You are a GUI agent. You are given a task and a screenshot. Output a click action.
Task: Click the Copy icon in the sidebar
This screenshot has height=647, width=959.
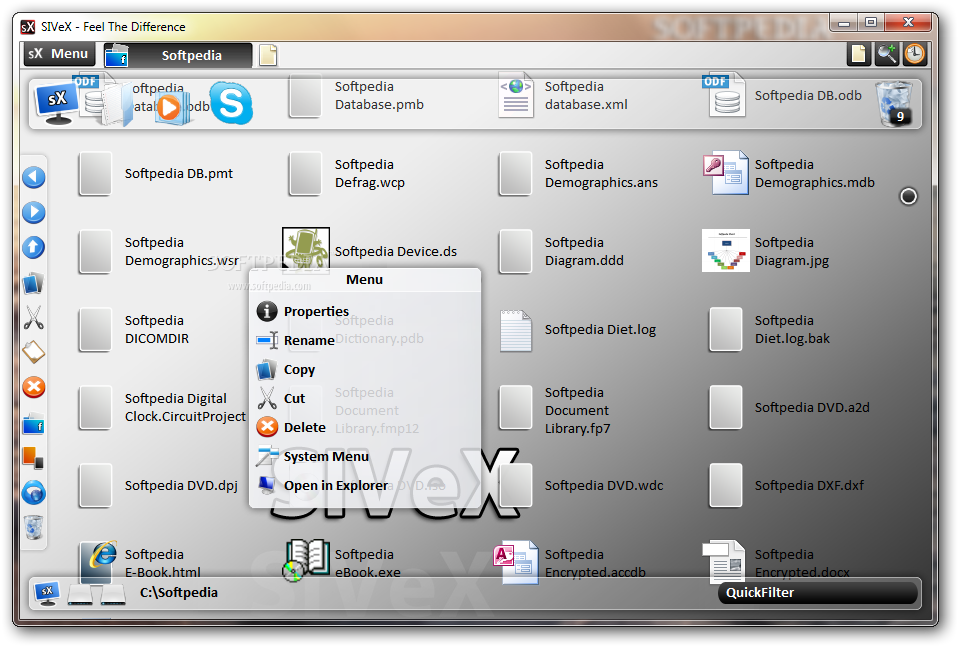point(34,283)
